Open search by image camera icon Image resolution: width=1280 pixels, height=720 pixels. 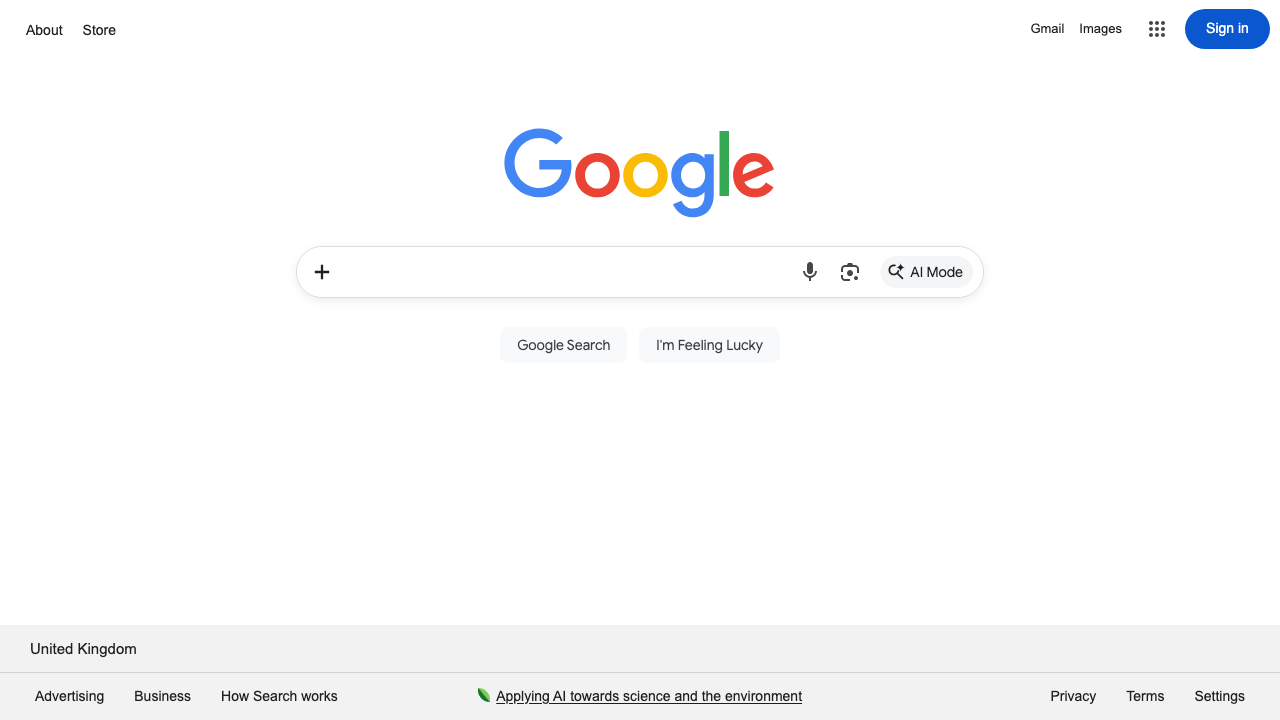click(x=850, y=272)
